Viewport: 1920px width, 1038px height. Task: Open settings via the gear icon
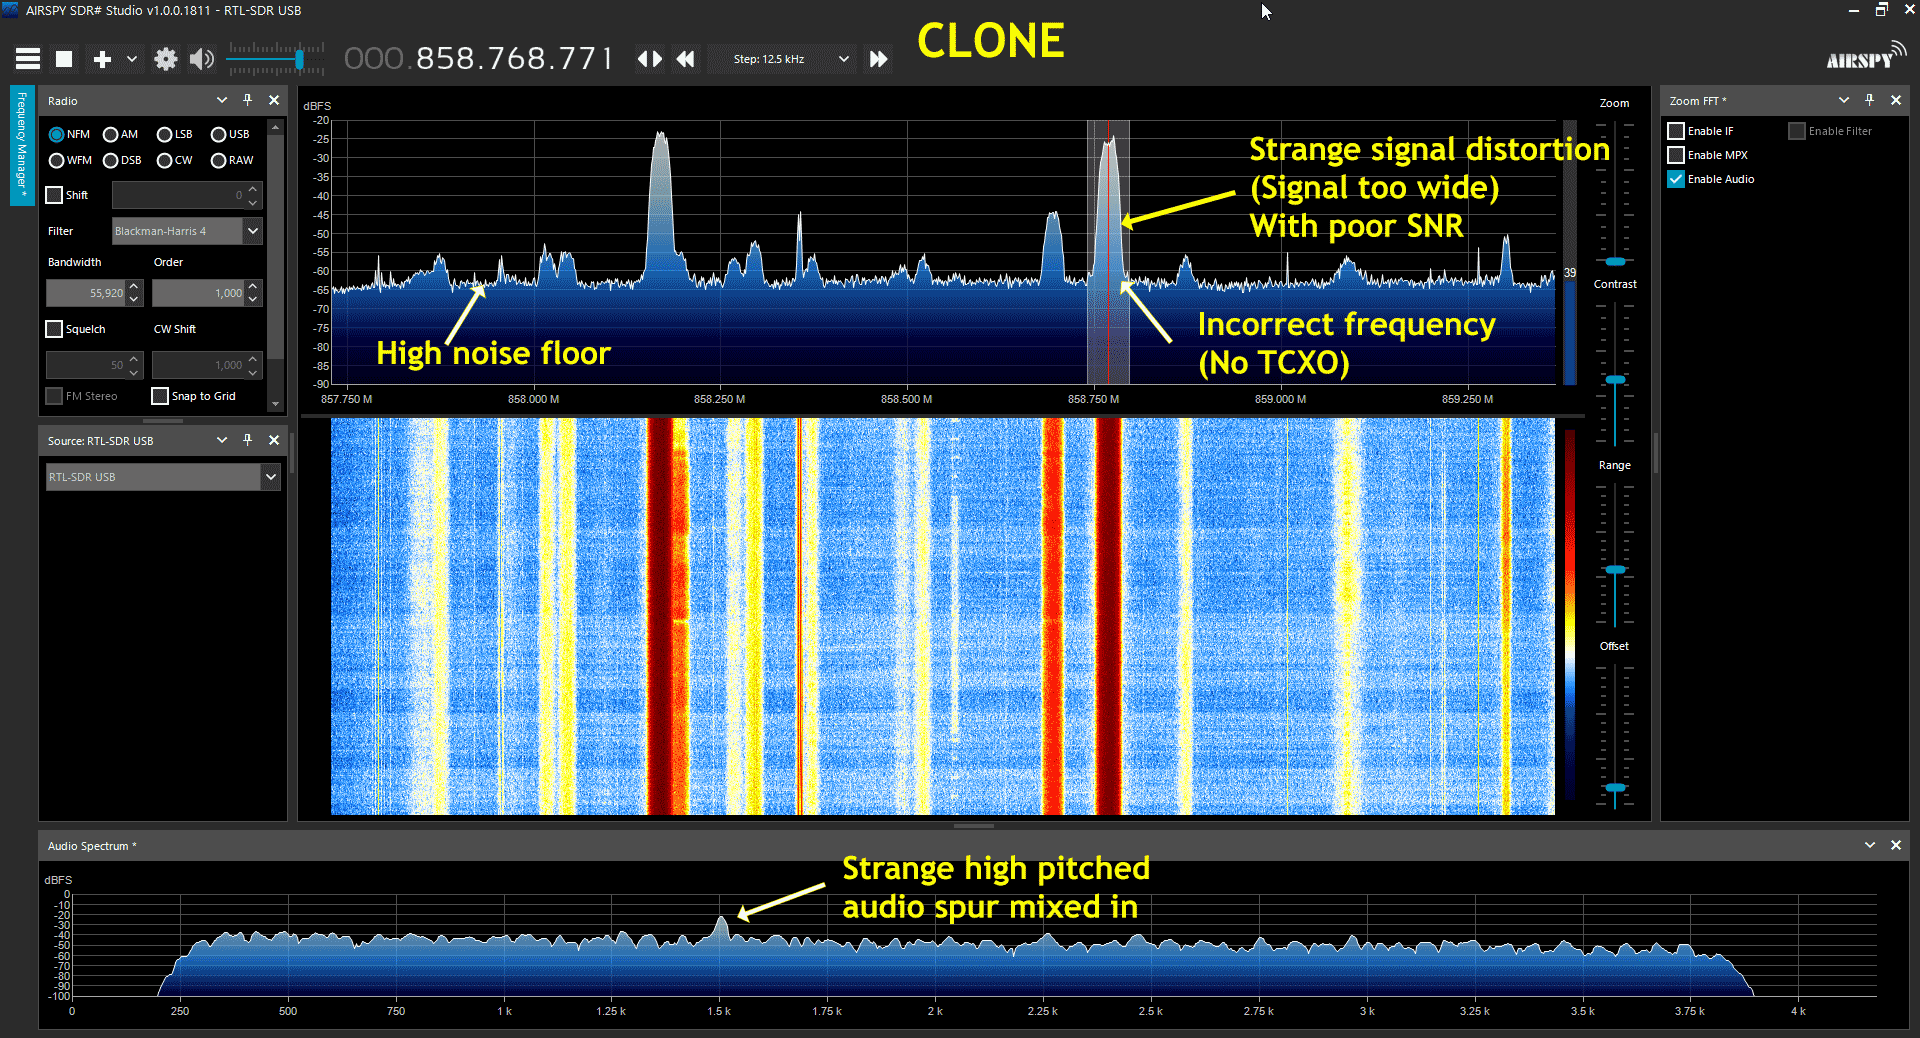(x=166, y=59)
